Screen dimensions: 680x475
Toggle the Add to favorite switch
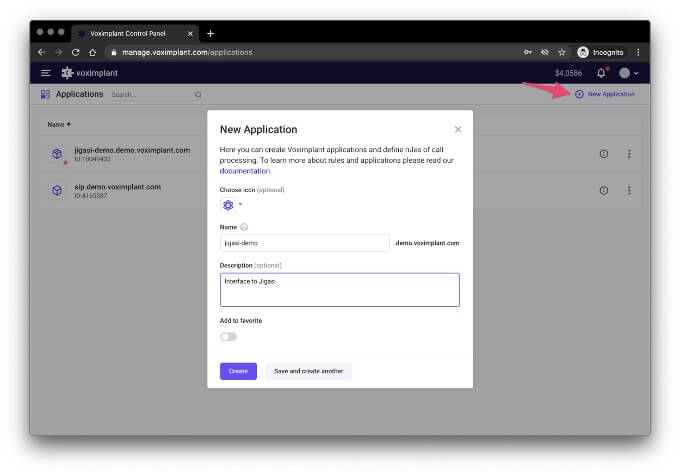(228, 337)
